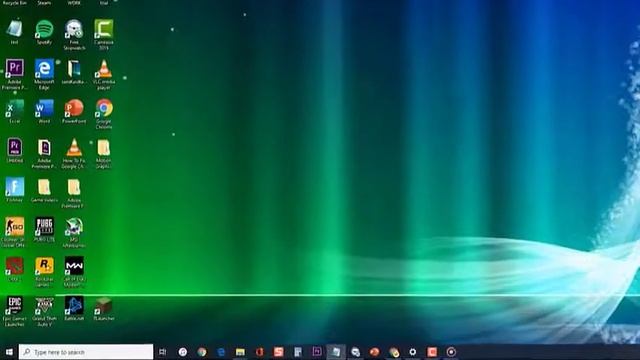Image resolution: width=640 pixels, height=360 pixels.
Task: Open the Windows Start menu
Action: [x=9, y=352]
